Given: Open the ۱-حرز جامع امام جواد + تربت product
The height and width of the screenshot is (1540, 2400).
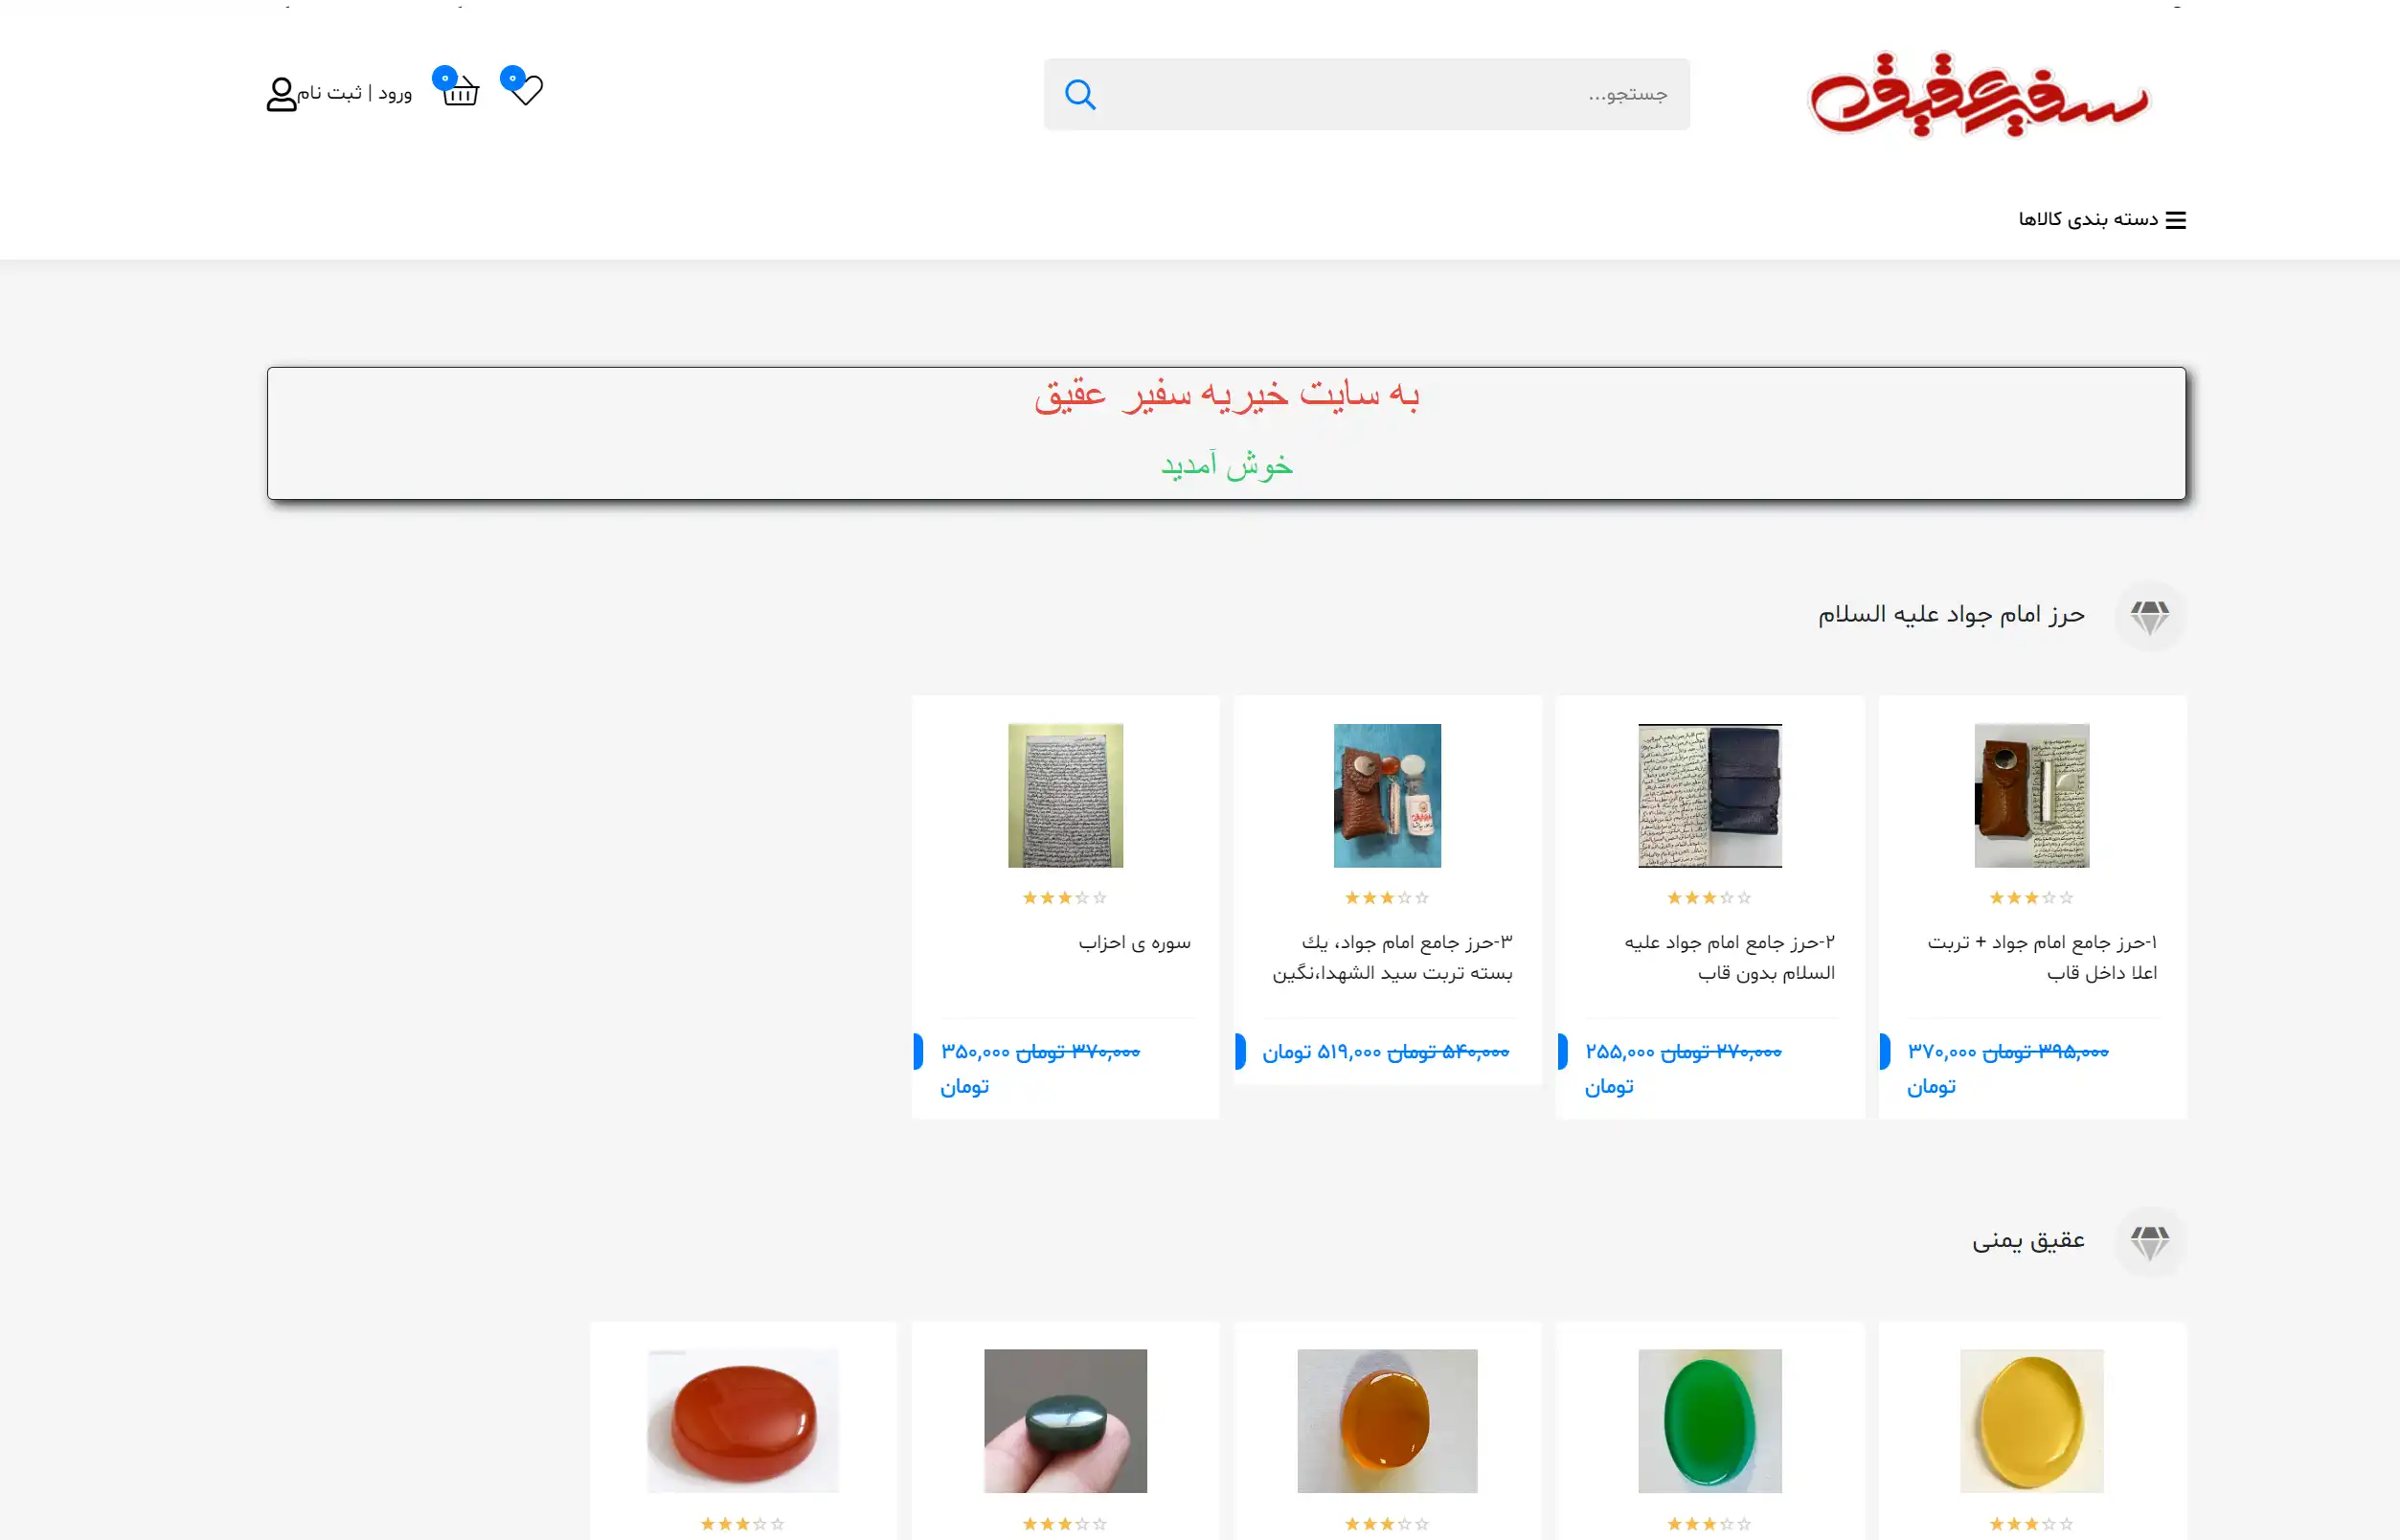Looking at the screenshot, I should [2043, 957].
